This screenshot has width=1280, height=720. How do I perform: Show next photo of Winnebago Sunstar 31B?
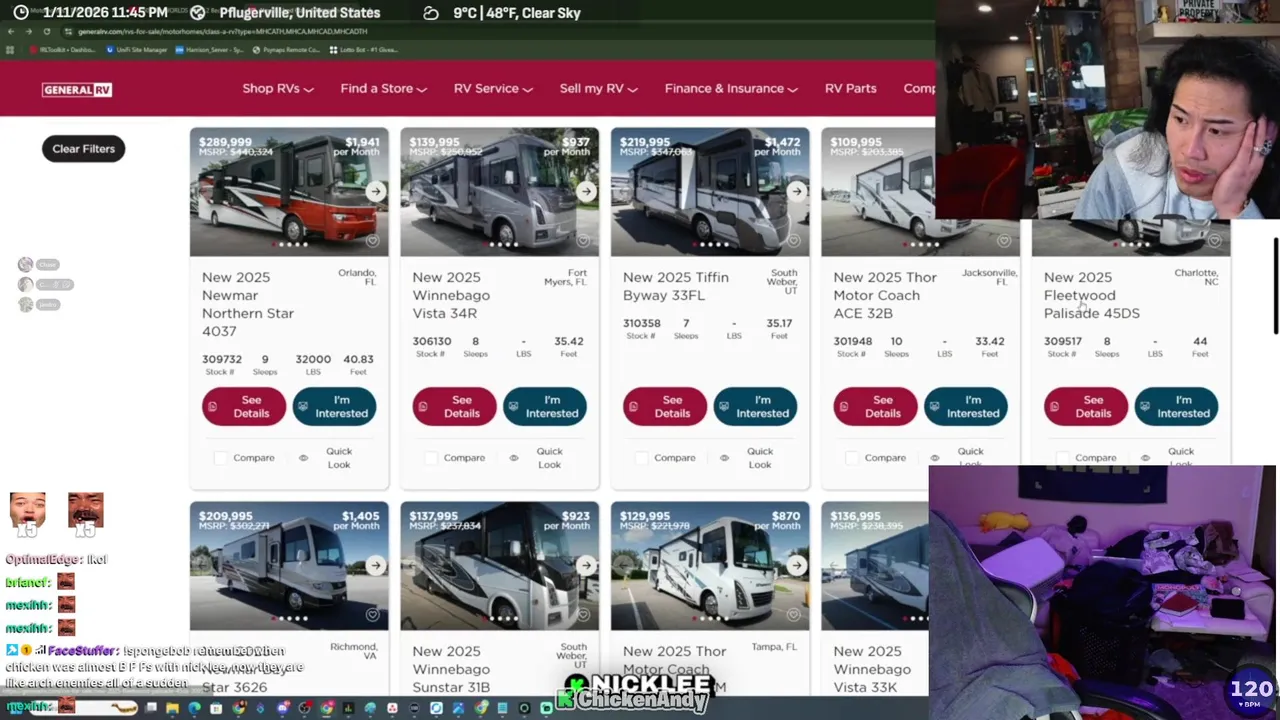coord(586,565)
